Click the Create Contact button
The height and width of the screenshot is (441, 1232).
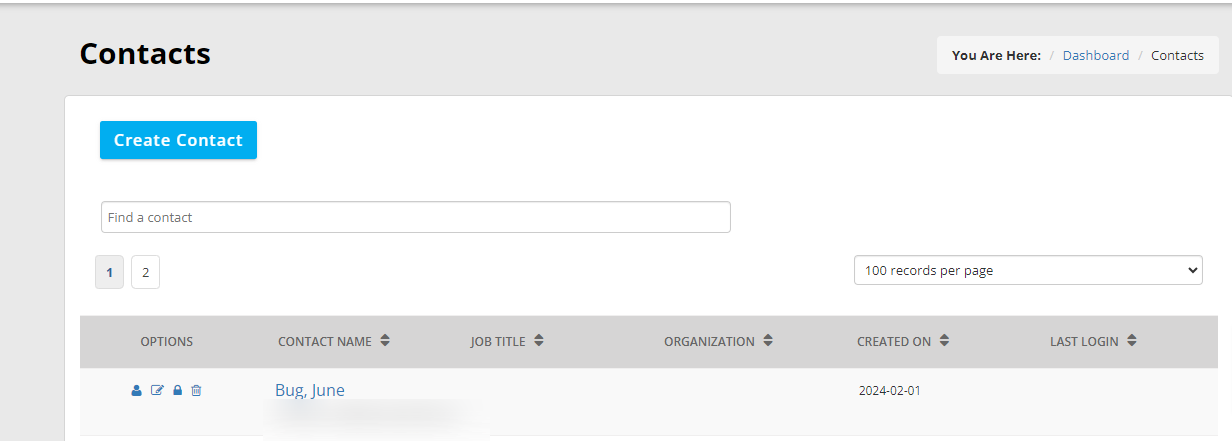(x=178, y=140)
